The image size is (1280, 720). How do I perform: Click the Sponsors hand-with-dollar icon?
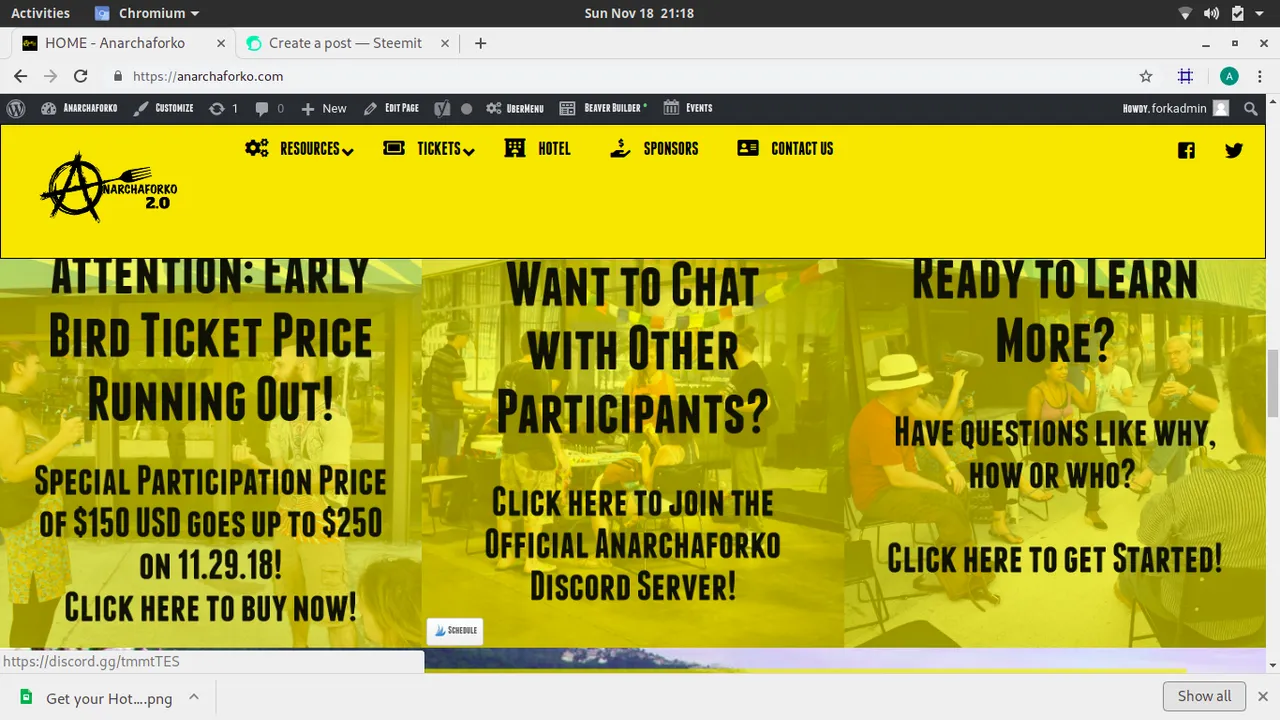[620, 148]
